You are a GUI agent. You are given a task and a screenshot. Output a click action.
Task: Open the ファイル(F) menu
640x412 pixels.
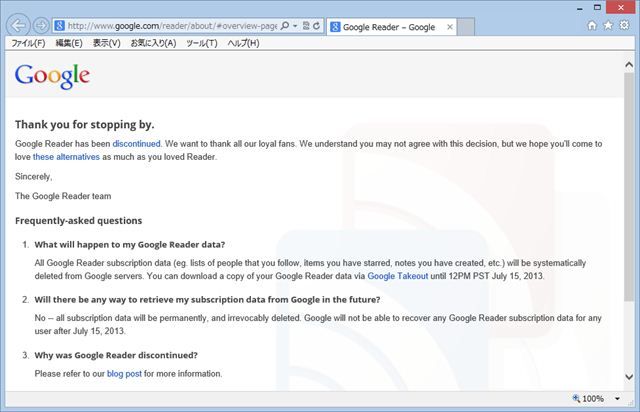[x=28, y=43]
